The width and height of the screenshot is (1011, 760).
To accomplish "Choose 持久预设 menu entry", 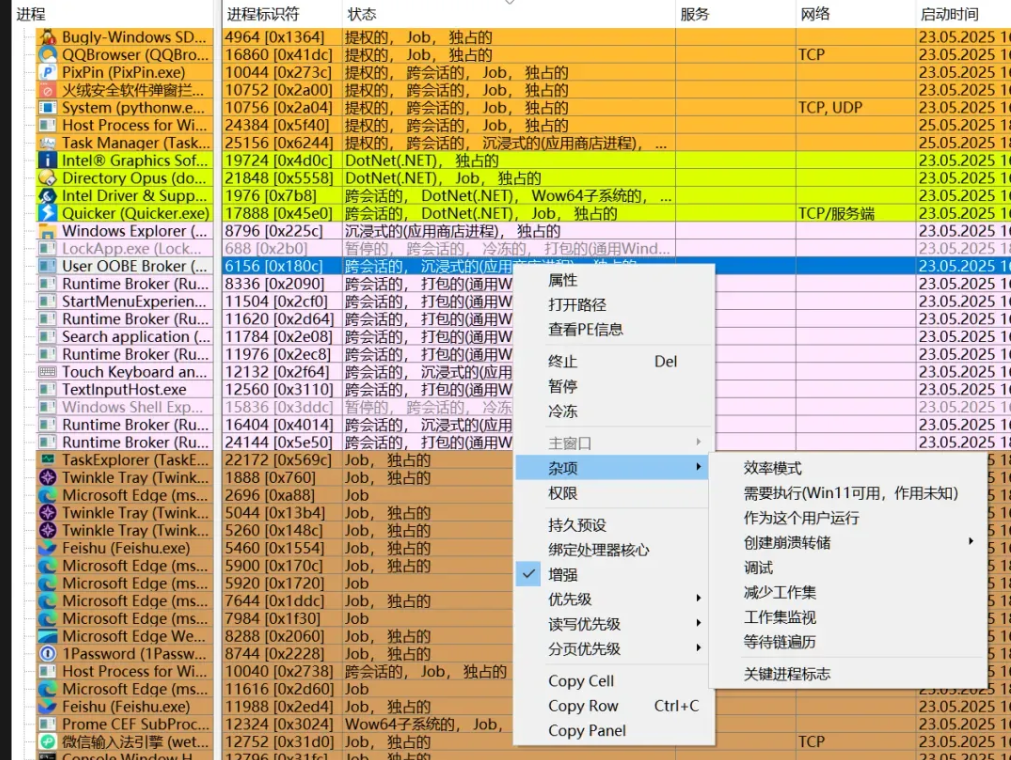I will (613, 525).
